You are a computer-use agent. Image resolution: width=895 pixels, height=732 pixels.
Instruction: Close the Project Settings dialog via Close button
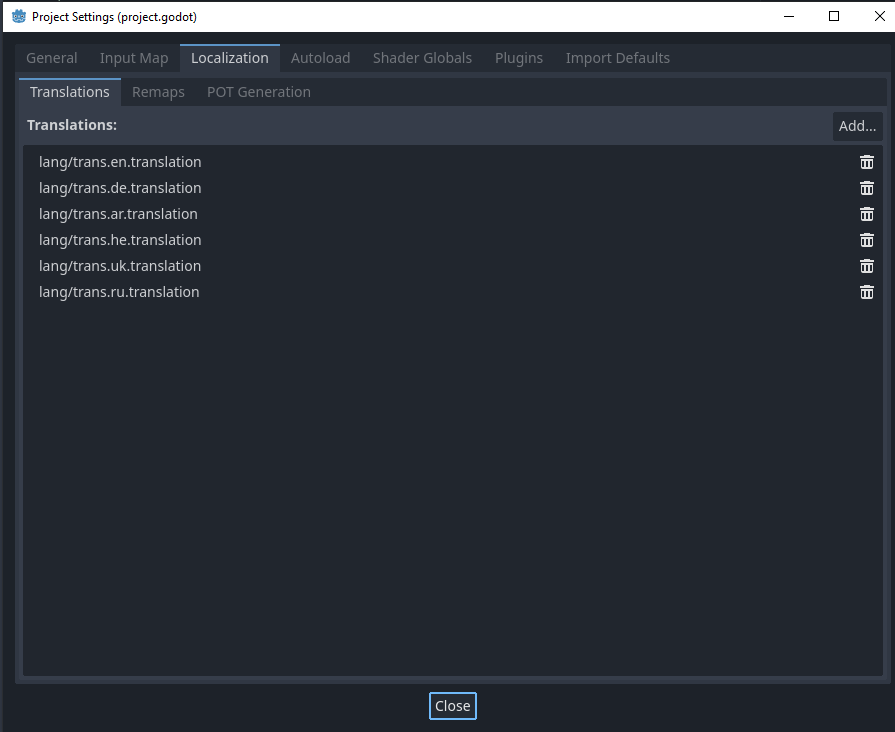pos(453,706)
